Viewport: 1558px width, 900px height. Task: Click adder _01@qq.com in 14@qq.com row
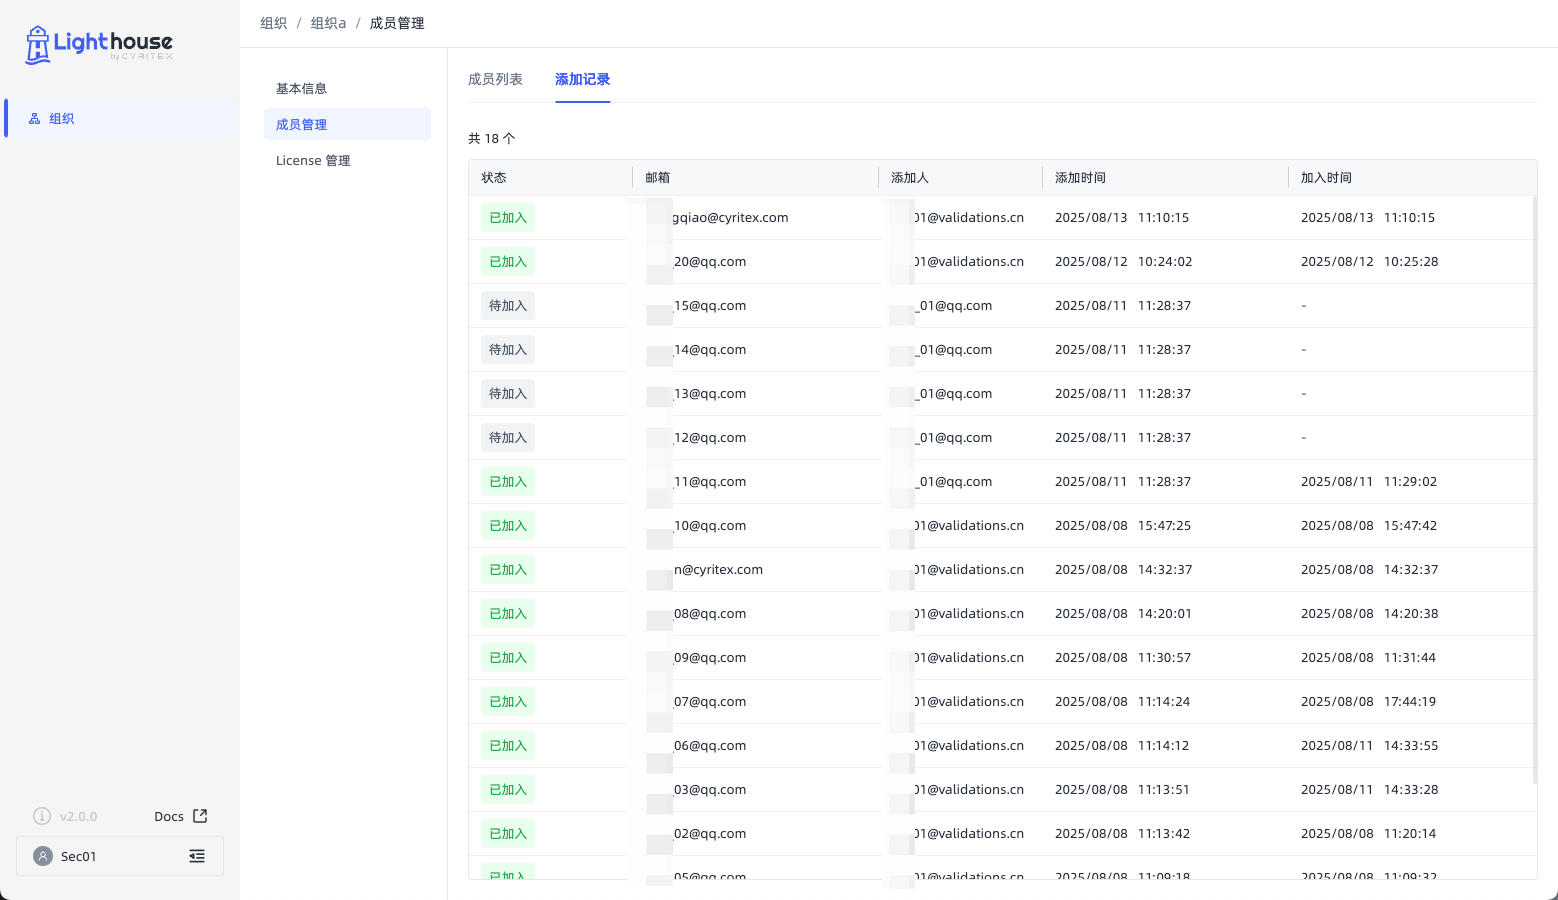coord(954,349)
